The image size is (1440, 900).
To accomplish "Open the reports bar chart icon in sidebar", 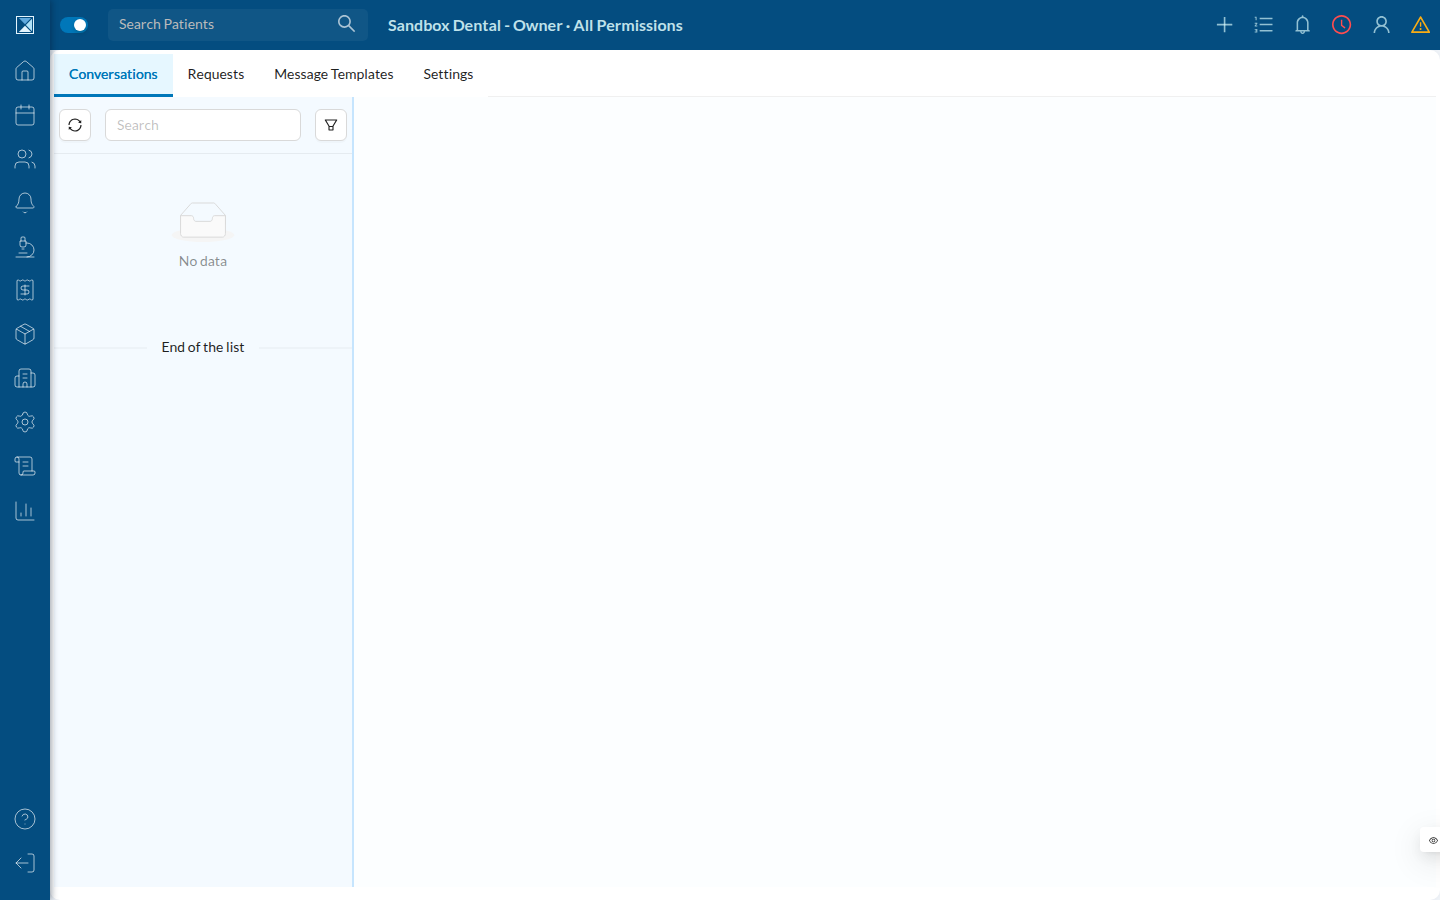I will tap(25, 510).
